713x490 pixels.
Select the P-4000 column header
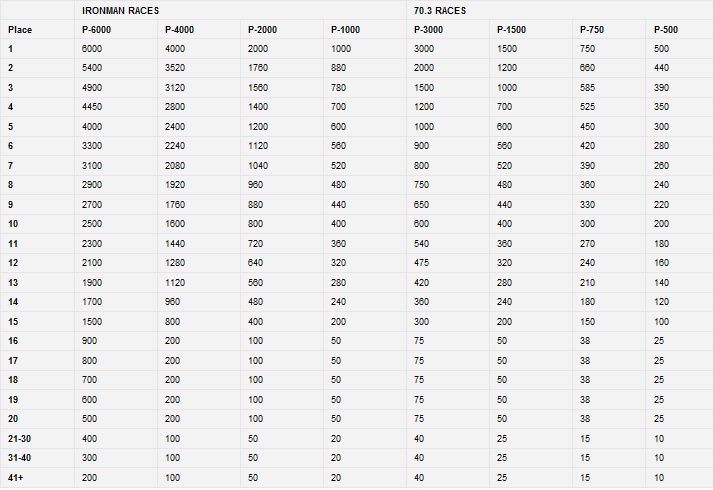[x=179, y=30]
